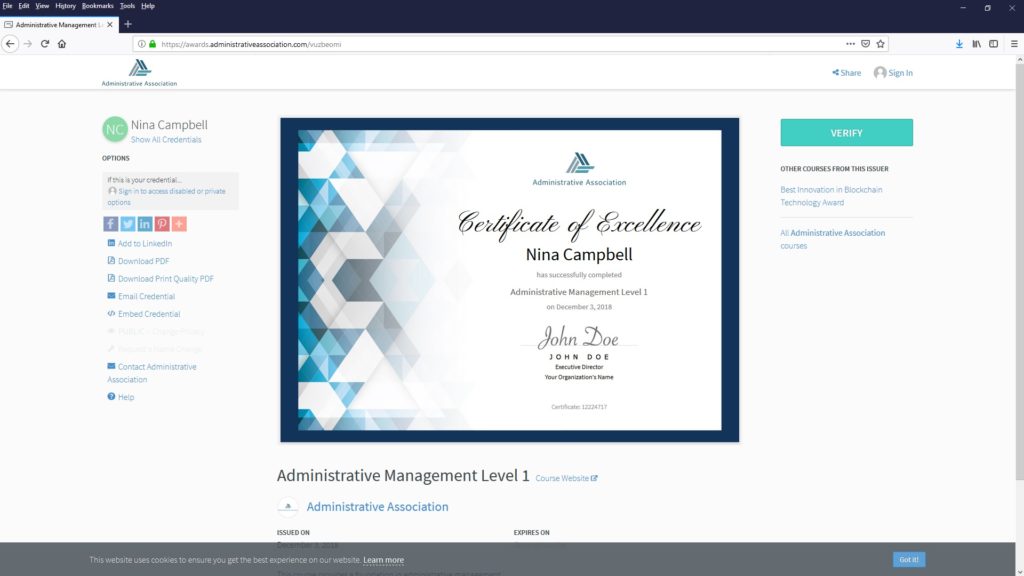Open the Bookmarks menu
The image size is (1024, 576).
point(97,6)
